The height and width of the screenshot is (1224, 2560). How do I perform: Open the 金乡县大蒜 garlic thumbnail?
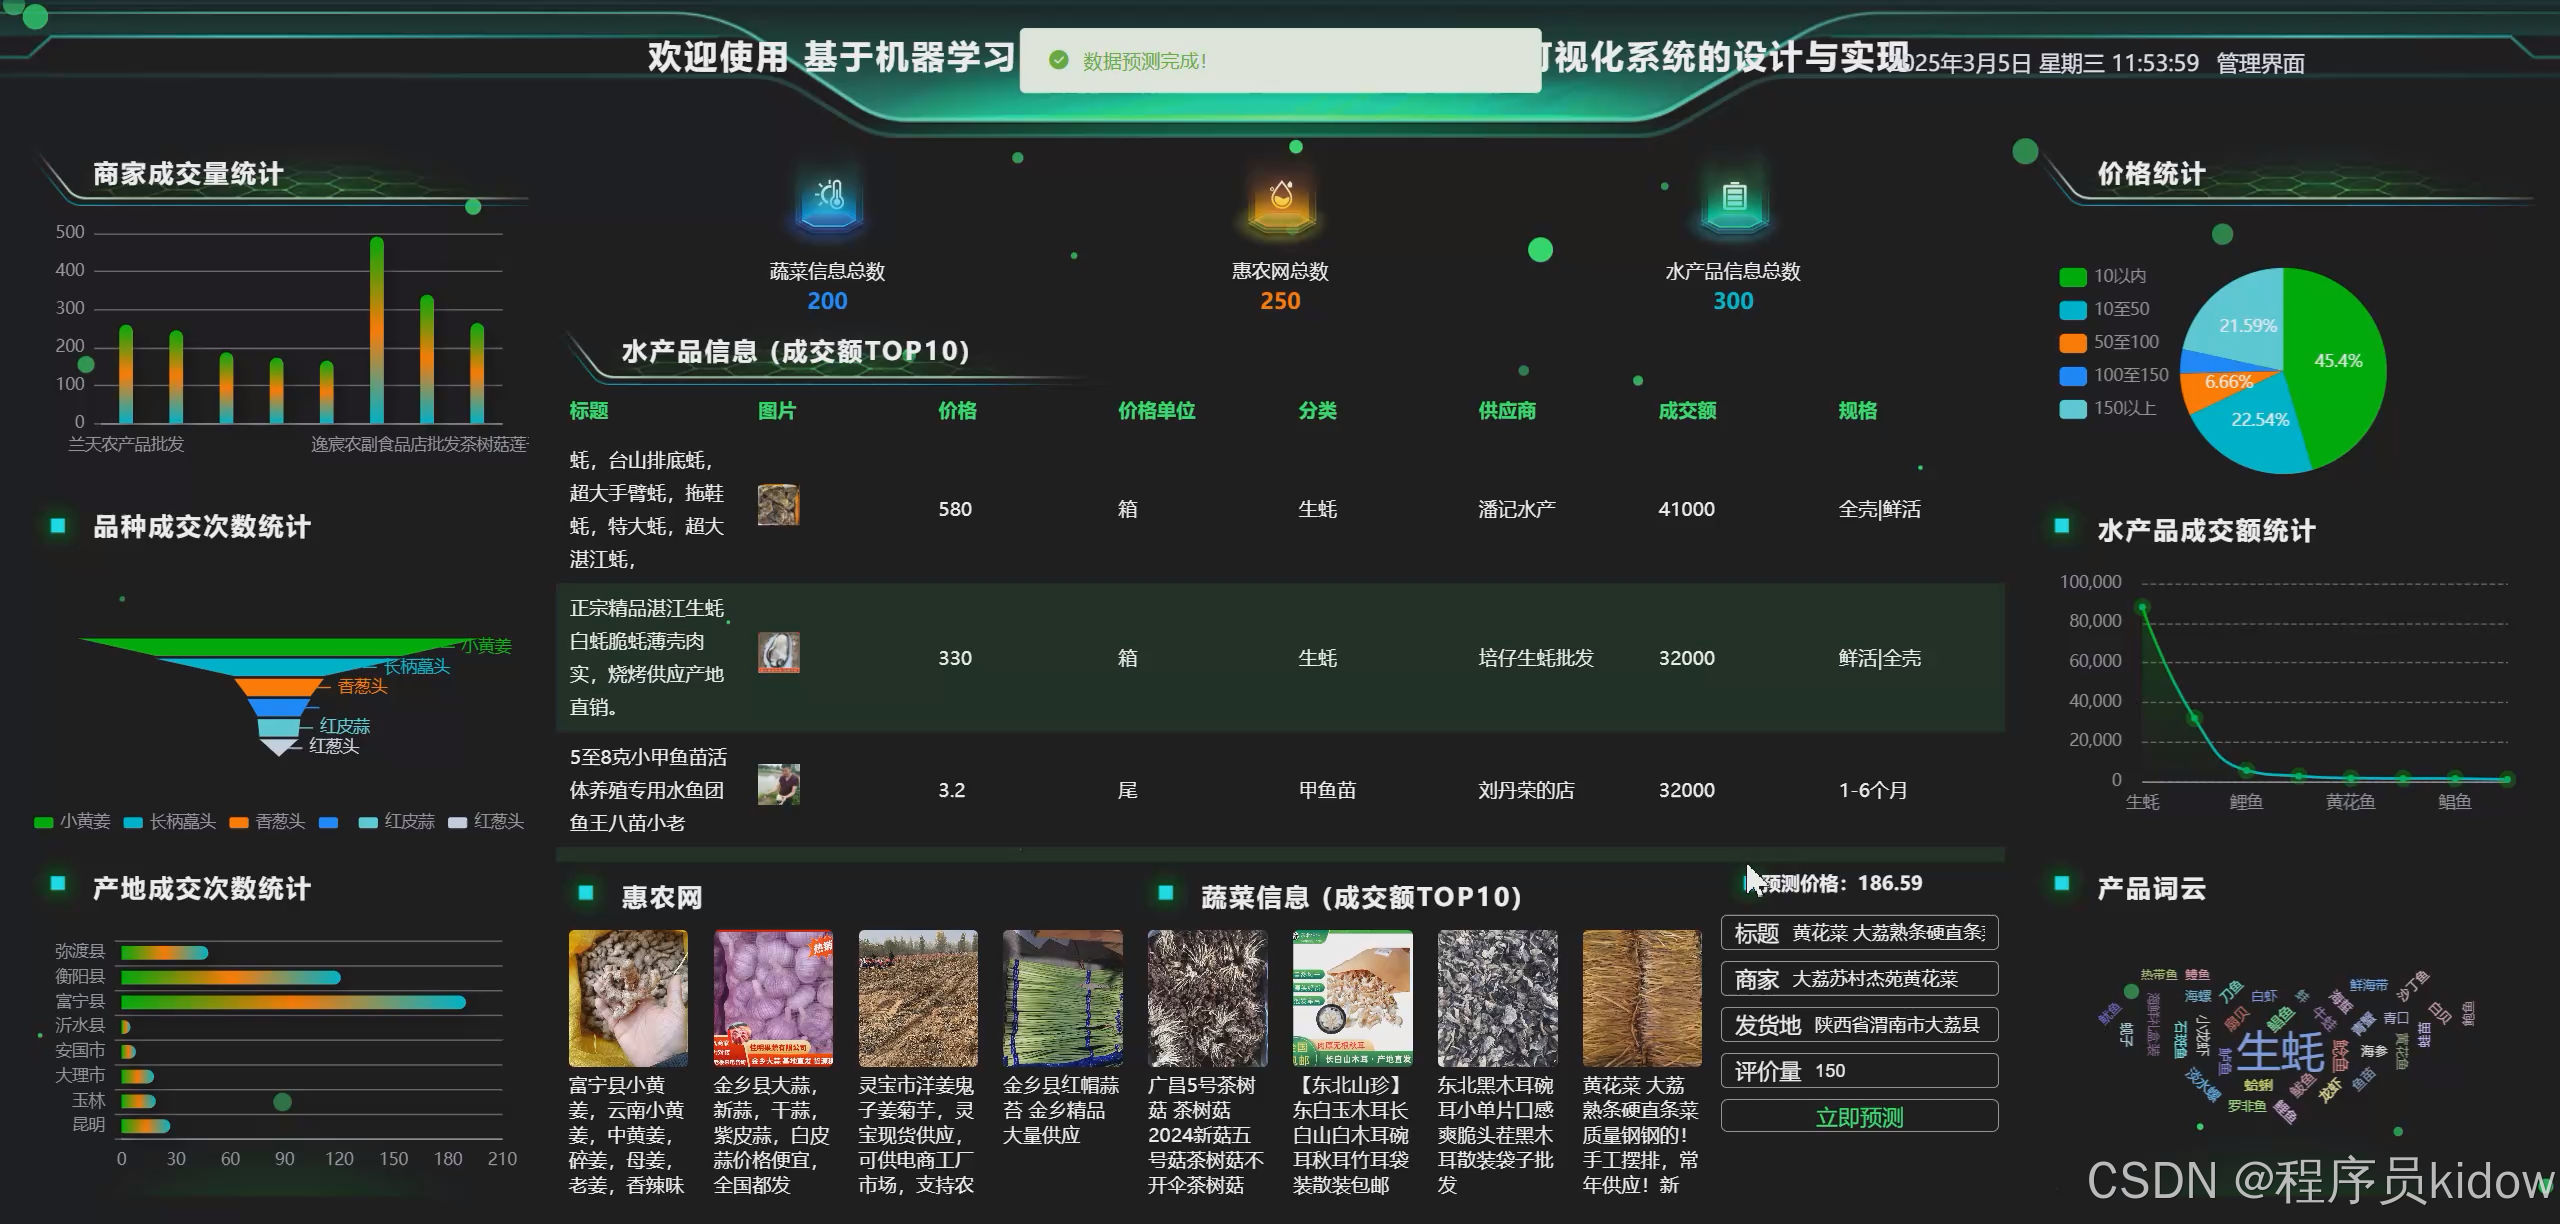click(x=773, y=998)
